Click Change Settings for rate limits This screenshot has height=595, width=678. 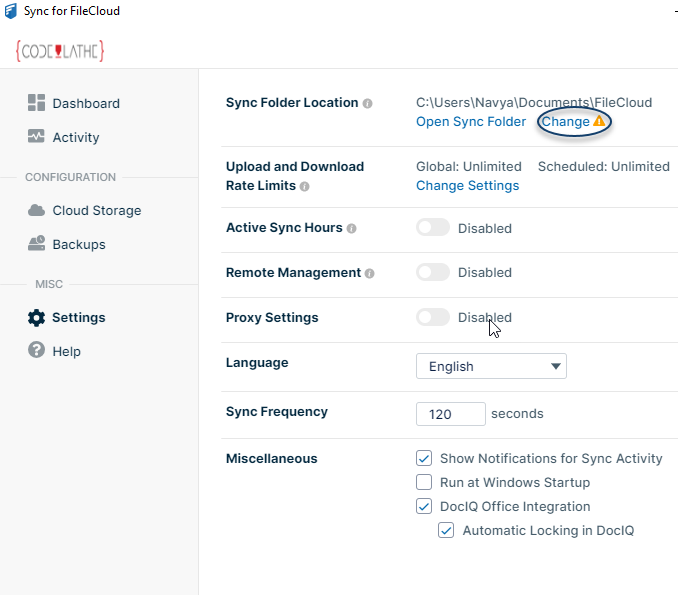pyautogui.click(x=467, y=186)
